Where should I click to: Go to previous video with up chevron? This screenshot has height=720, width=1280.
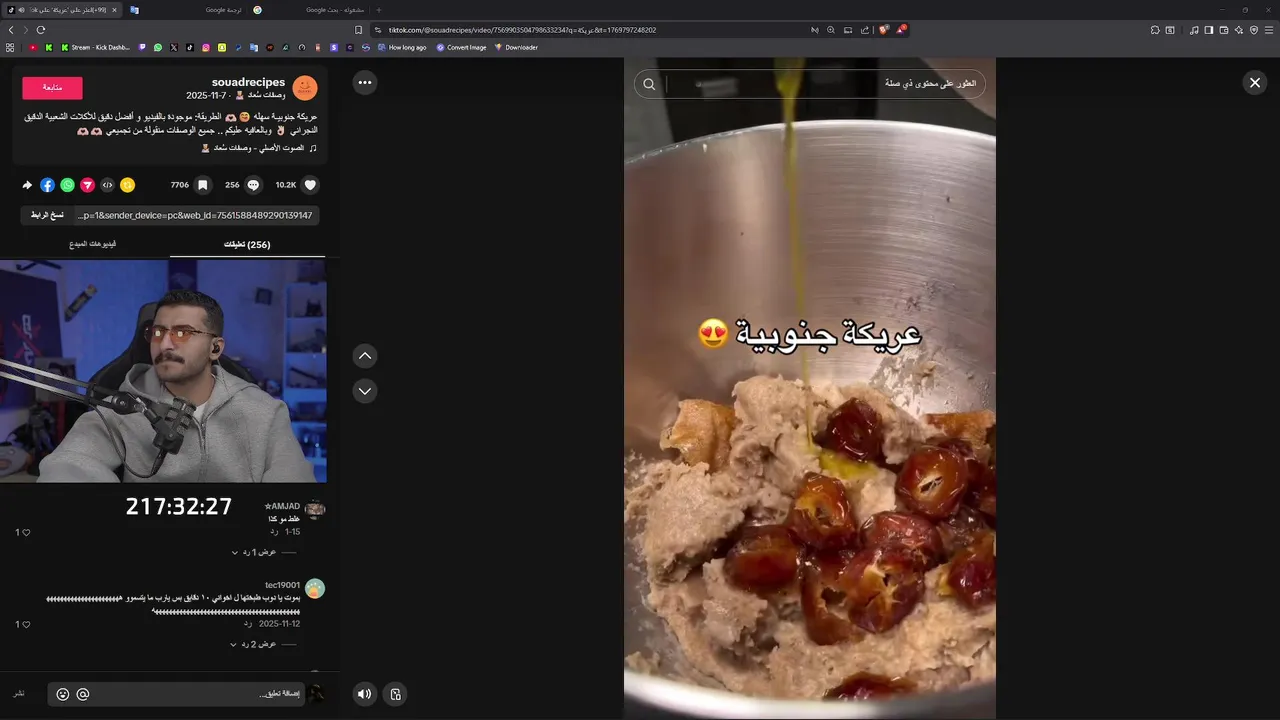point(365,355)
